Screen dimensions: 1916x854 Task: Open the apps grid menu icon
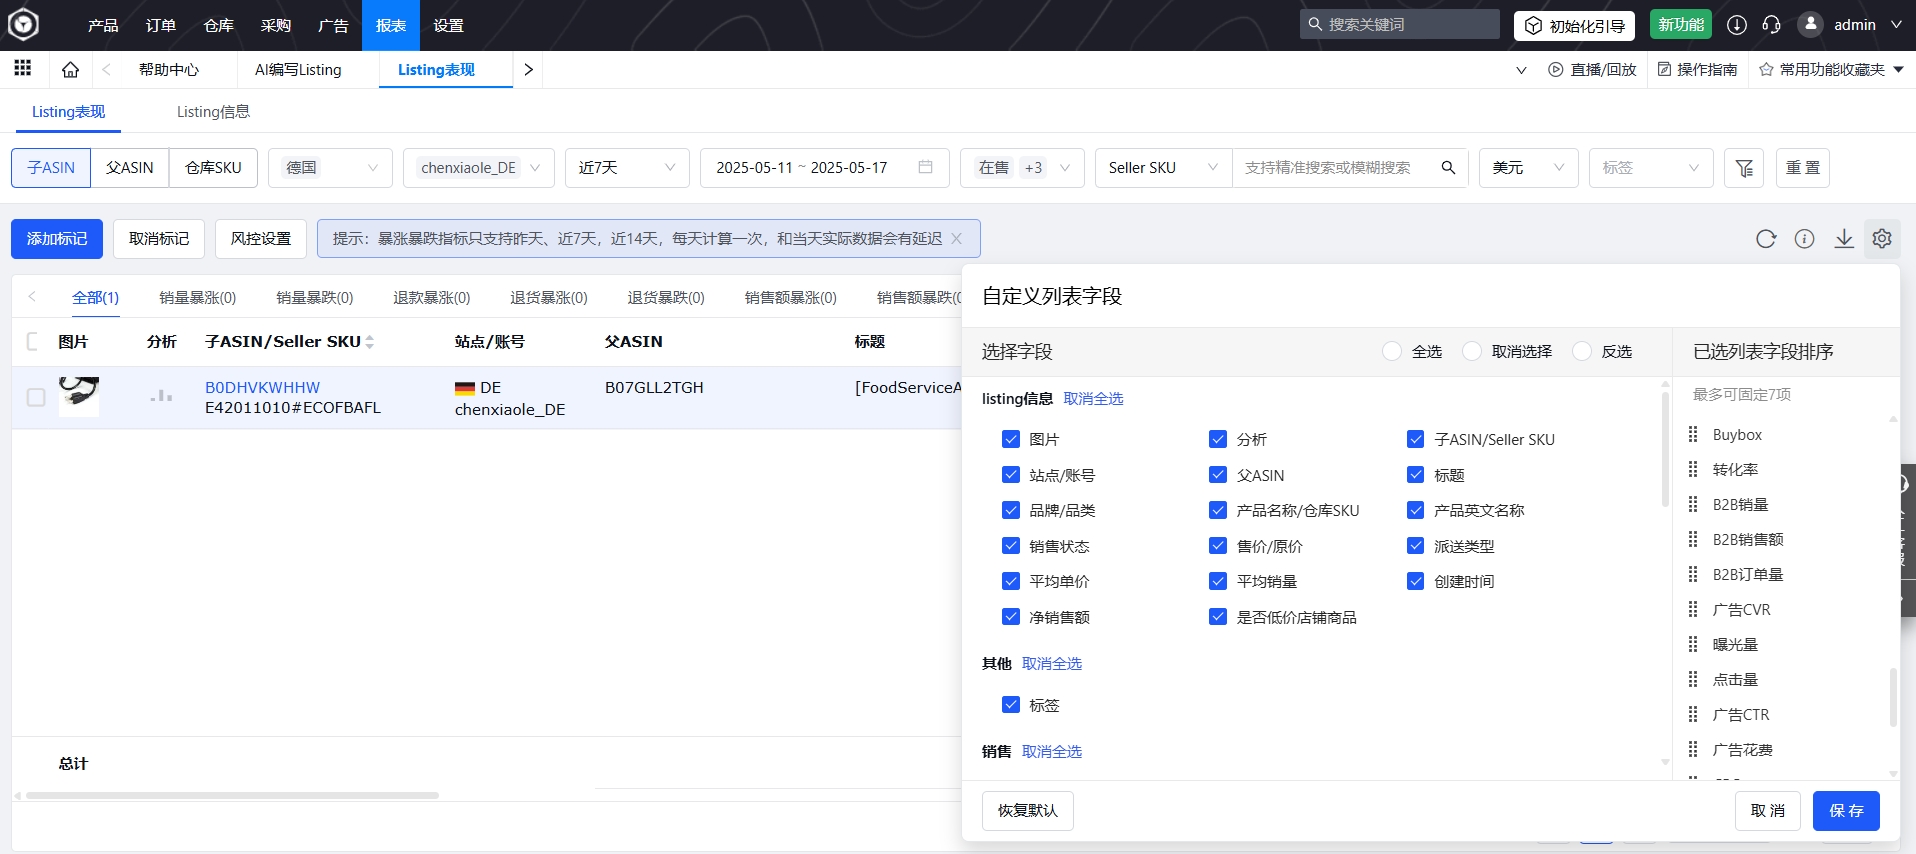(23, 68)
